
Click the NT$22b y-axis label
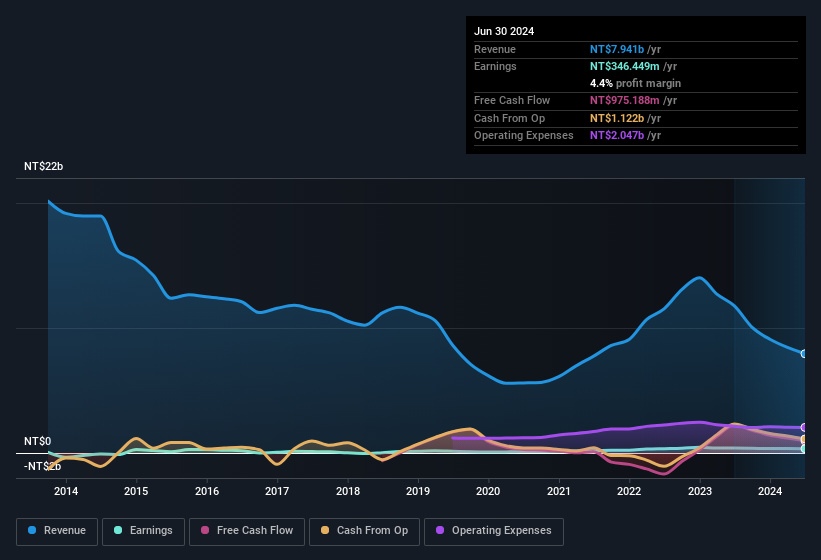coord(43,166)
